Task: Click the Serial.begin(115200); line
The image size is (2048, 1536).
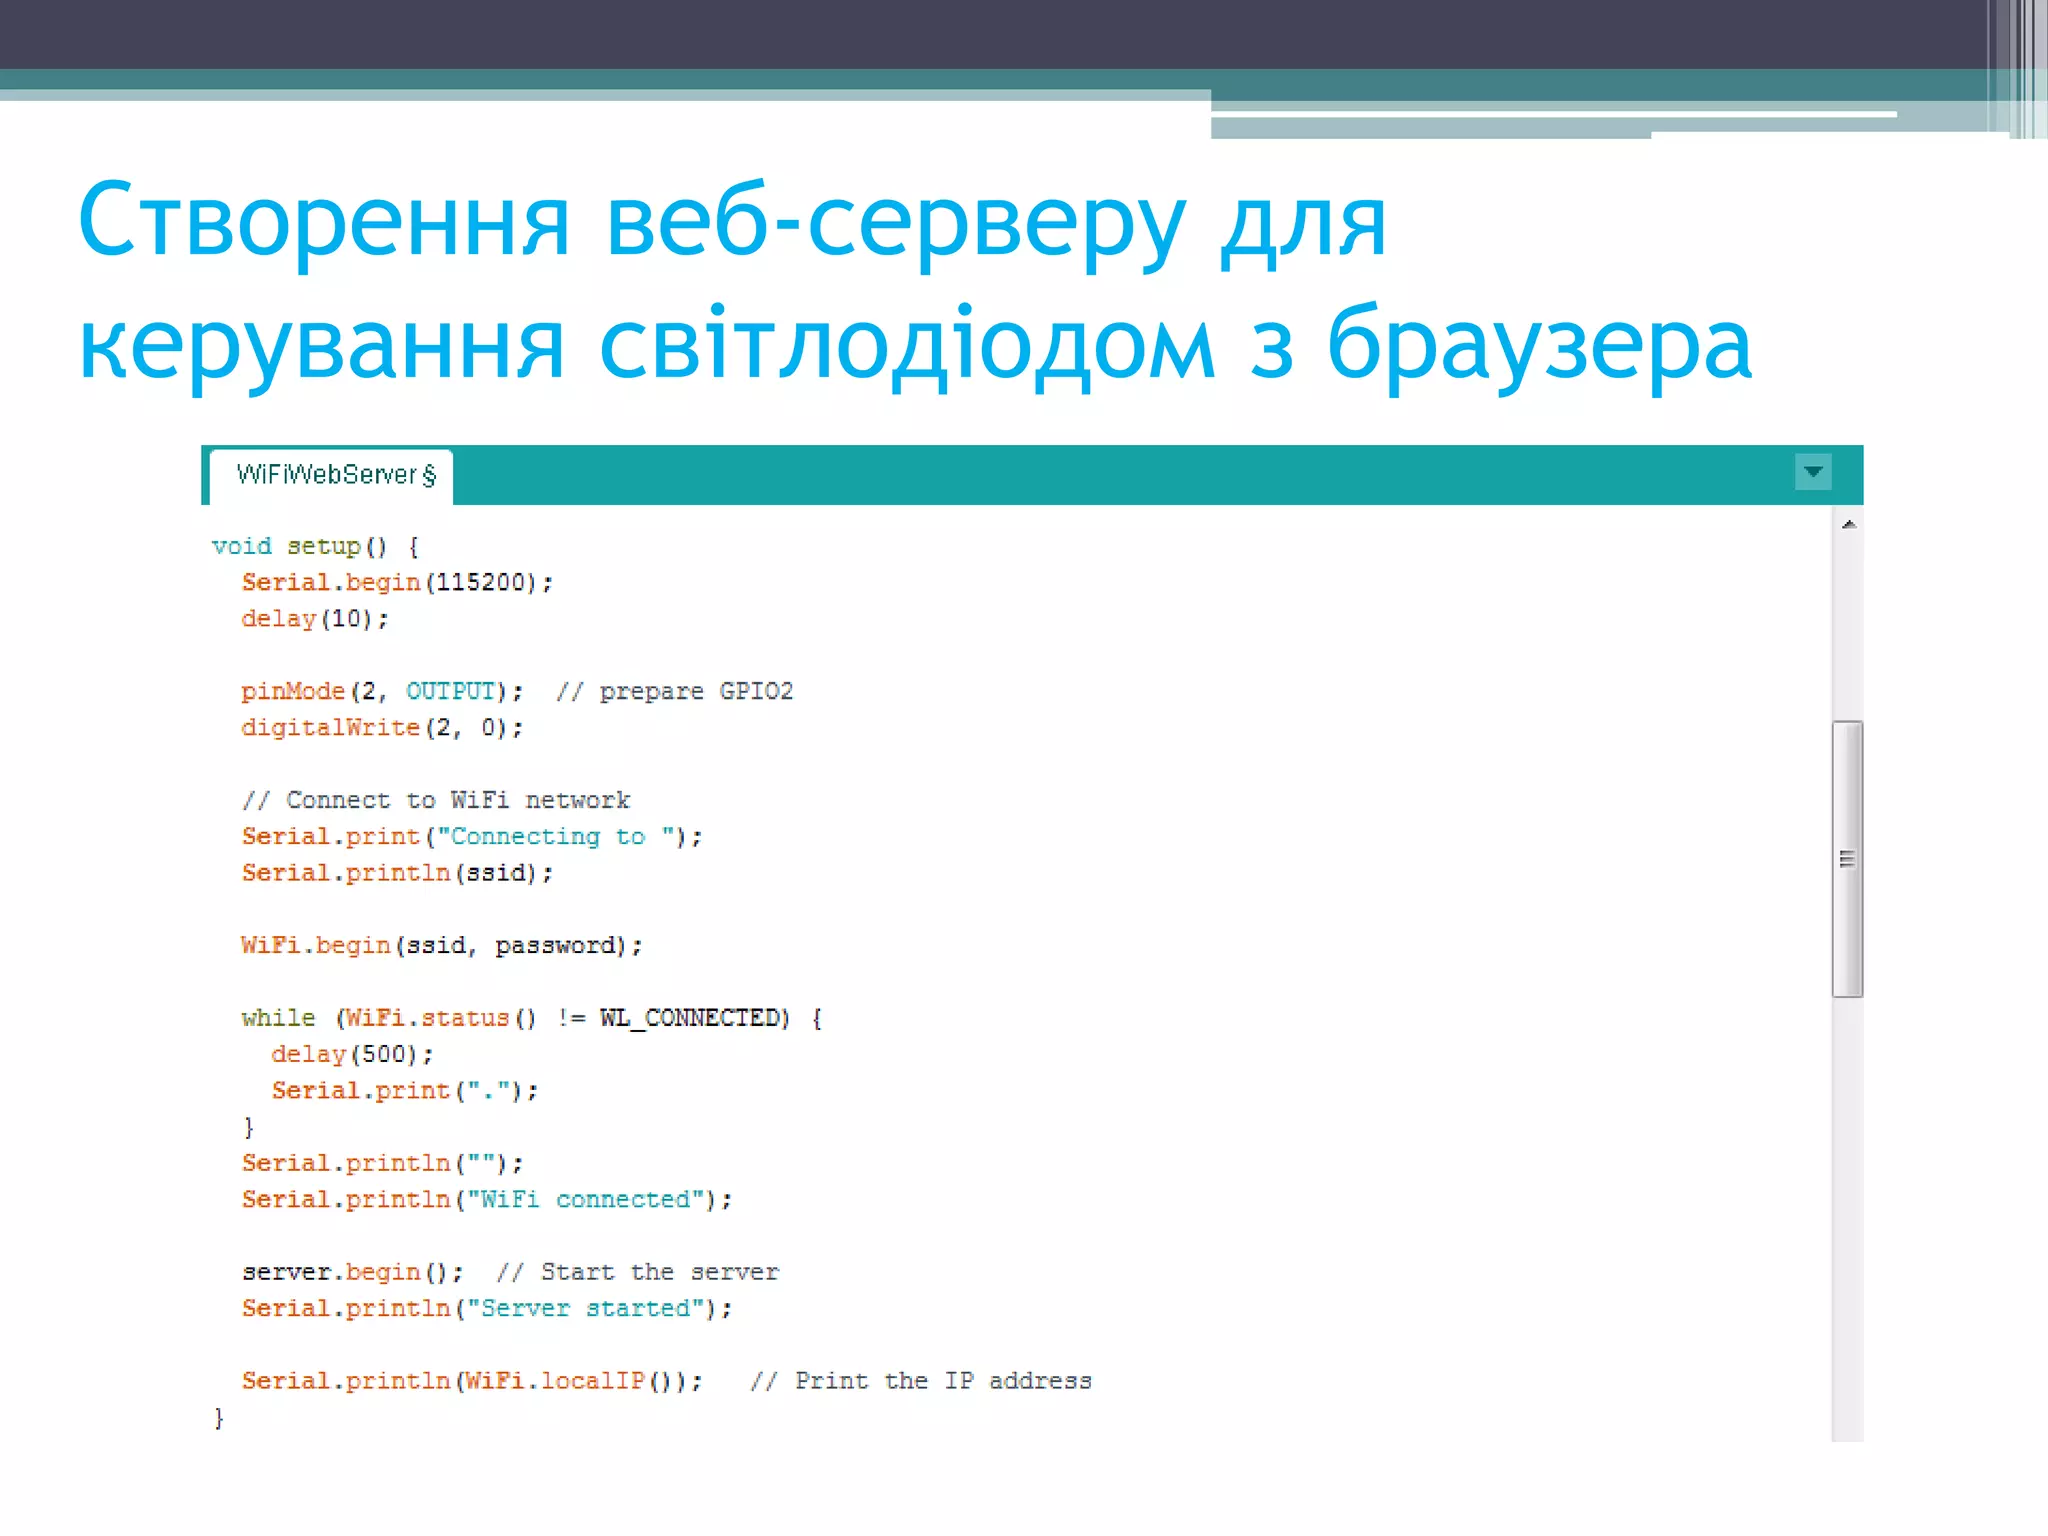Action: click(397, 583)
